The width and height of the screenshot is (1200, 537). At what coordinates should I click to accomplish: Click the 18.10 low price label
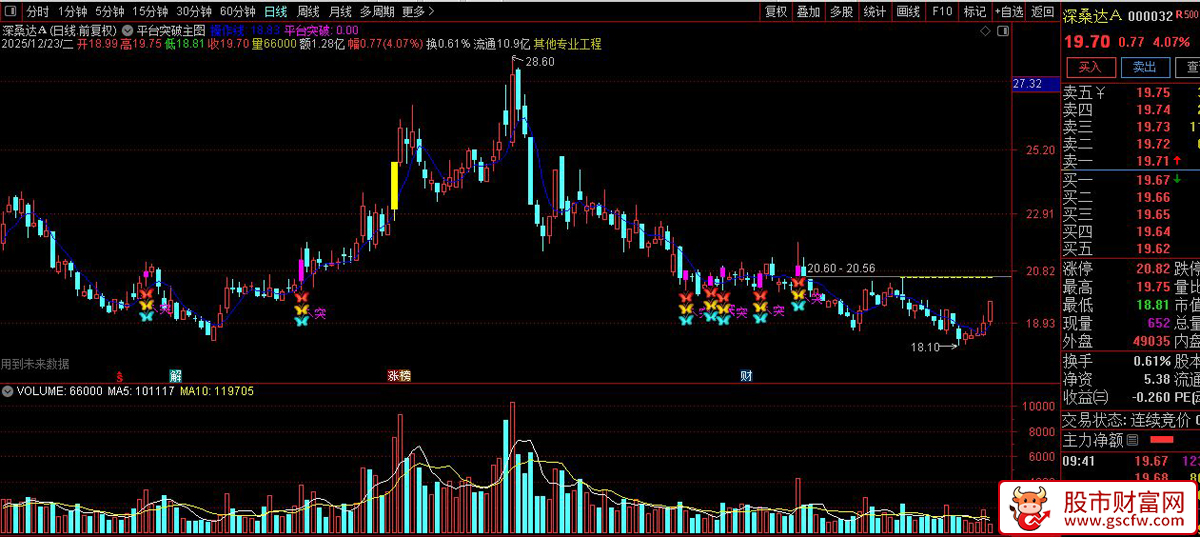[925, 347]
